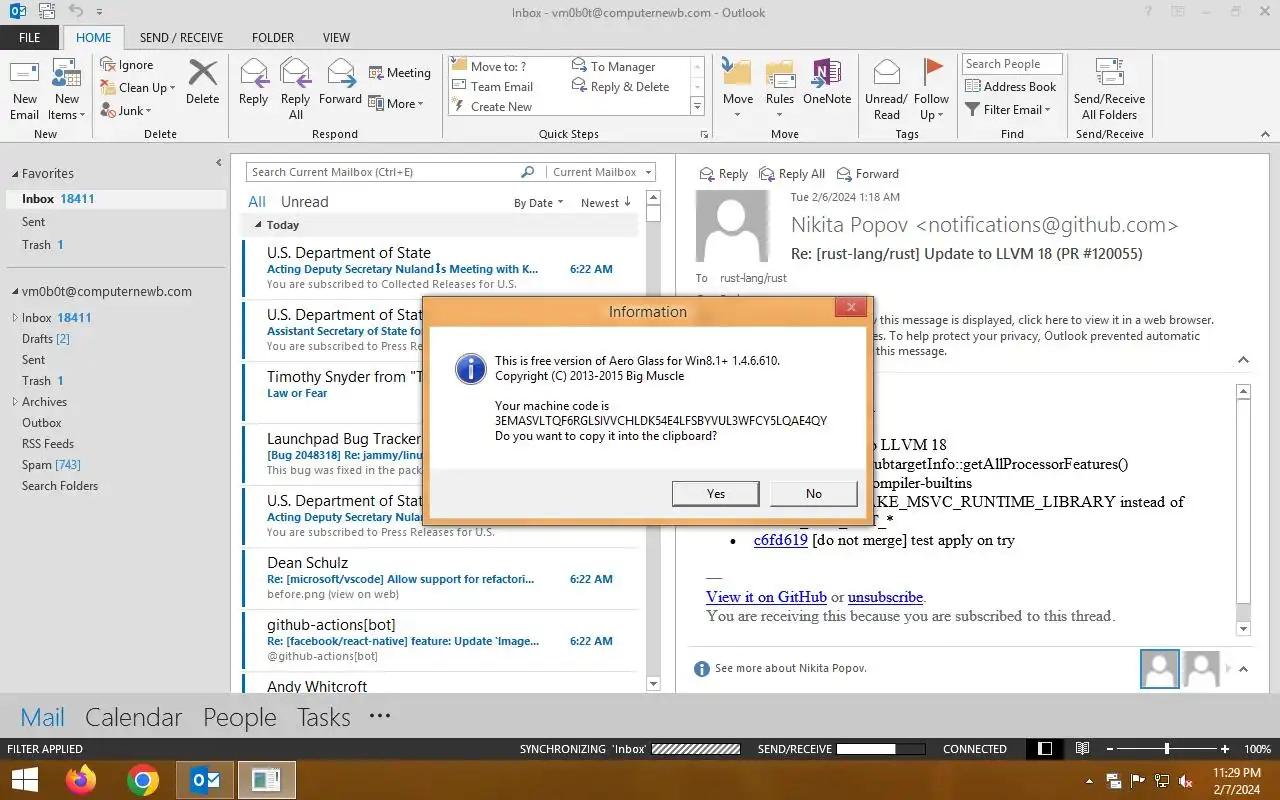The height and width of the screenshot is (800, 1280).
Task: Open the Filter Email dropdown
Action: click(x=1008, y=110)
